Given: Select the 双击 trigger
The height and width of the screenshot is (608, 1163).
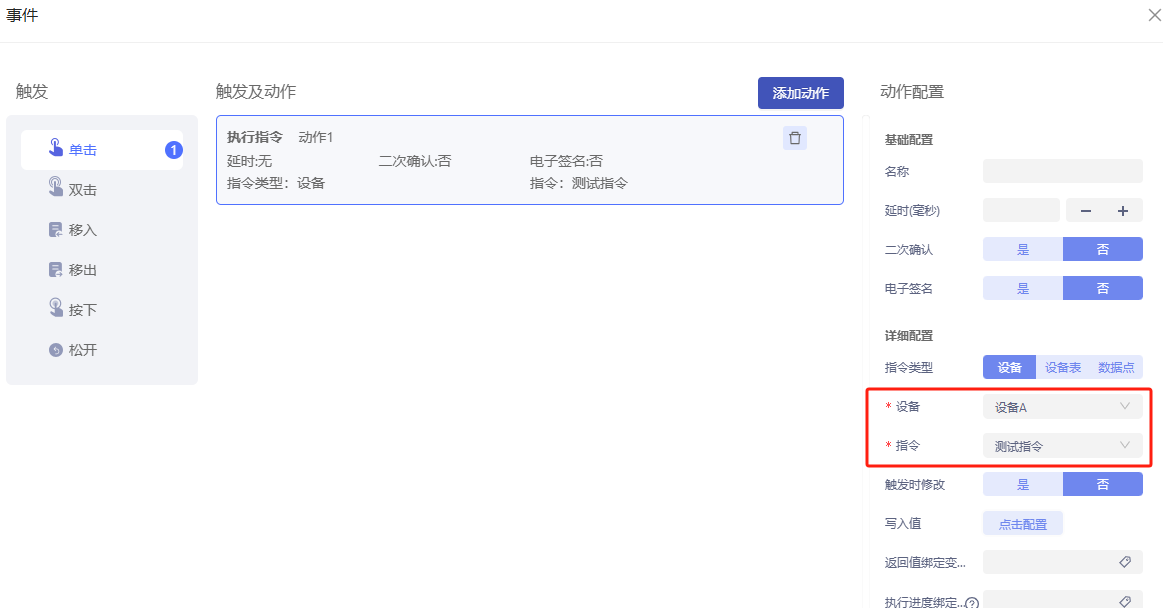Looking at the screenshot, I should point(102,190).
